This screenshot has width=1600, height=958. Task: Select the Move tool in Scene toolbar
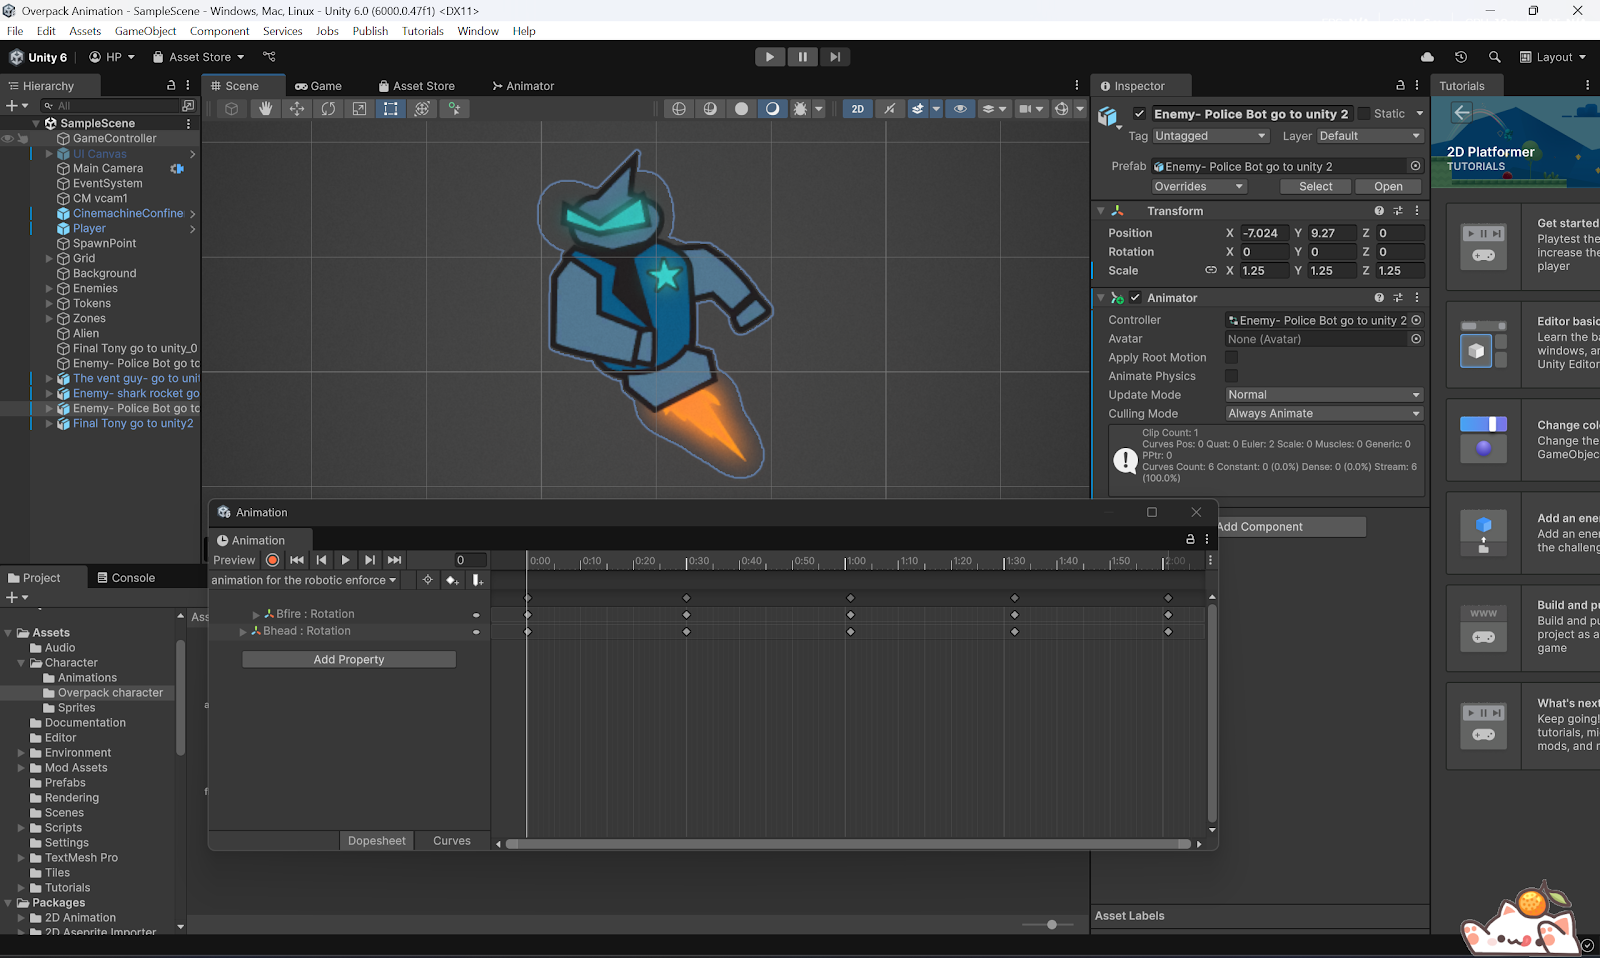pyautogui.click(x=297, y=109)
